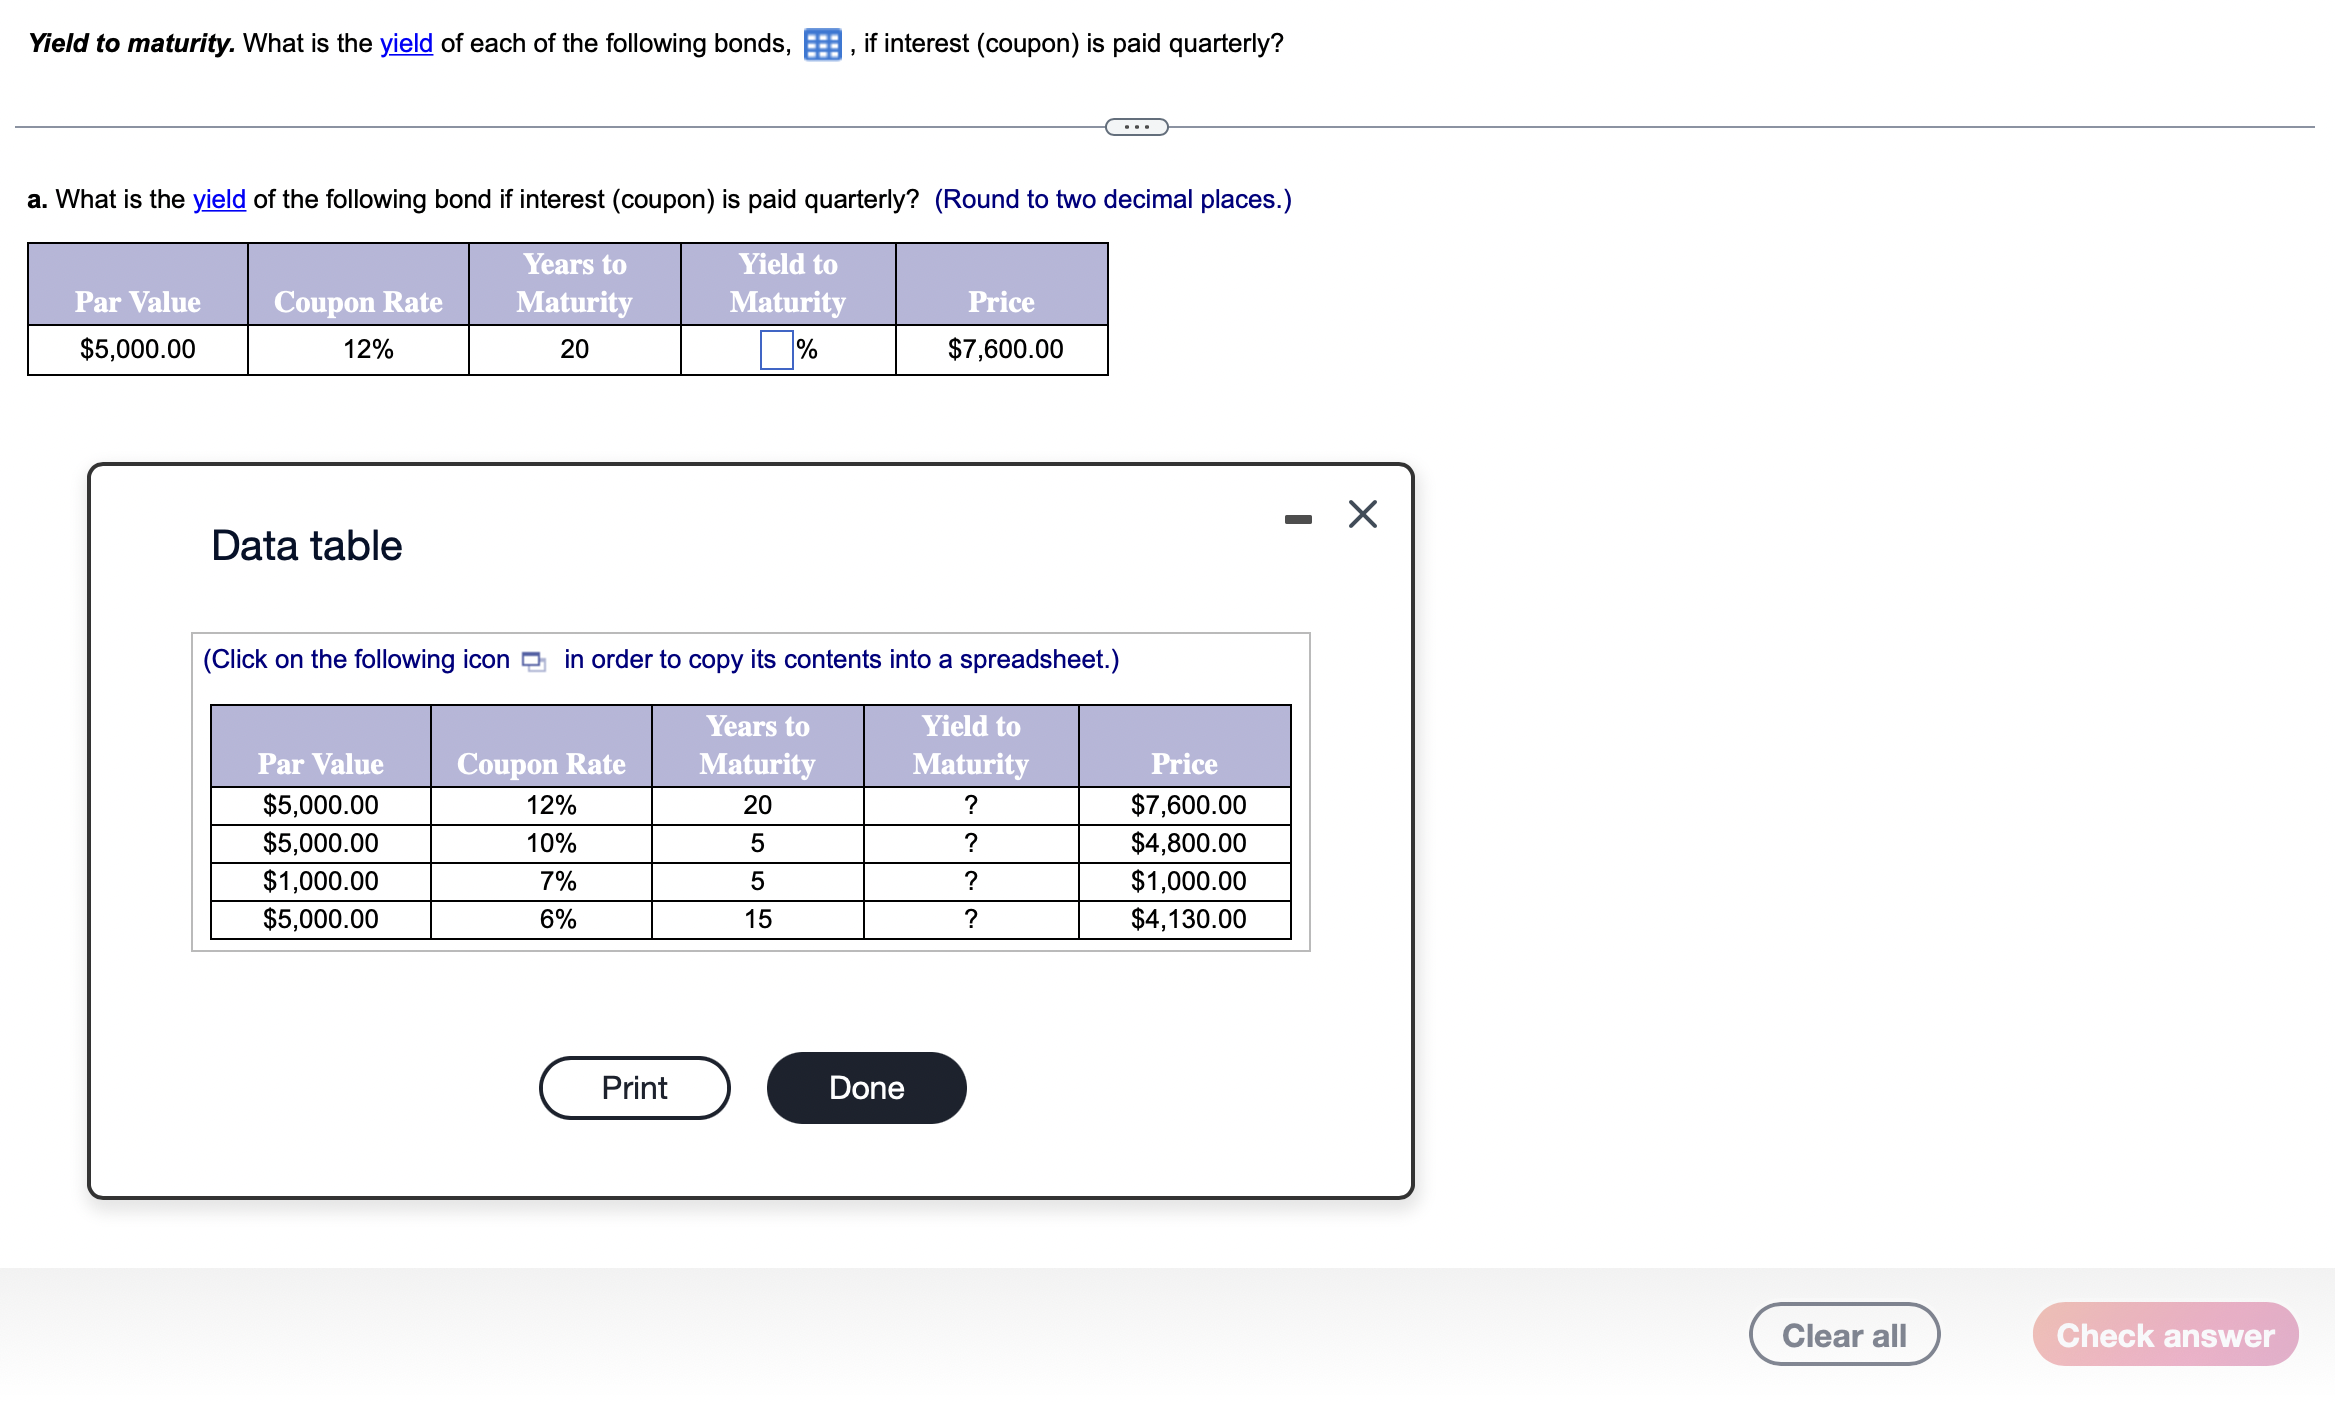This screenshot has height=1402, width=2335.
Task: Click the Par Value column header in Data table
Action: tap(320, 763)
